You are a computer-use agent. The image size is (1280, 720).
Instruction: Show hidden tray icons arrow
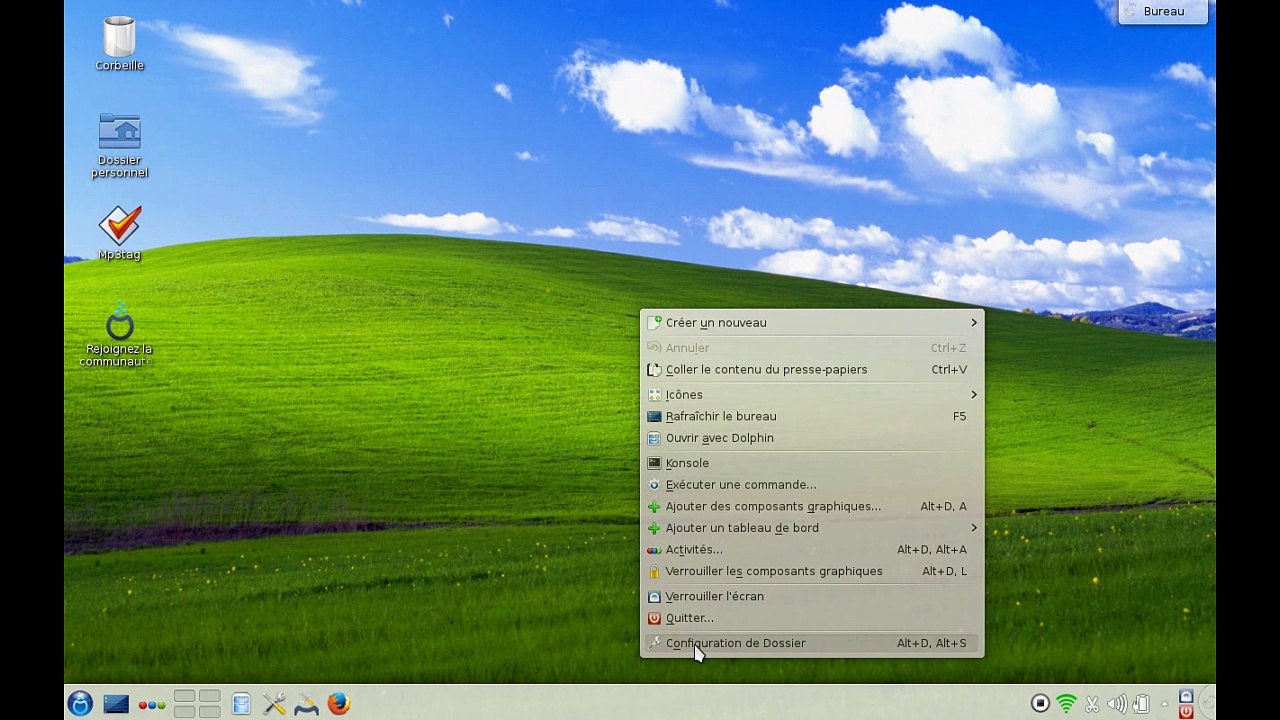tap(1163, 704)
